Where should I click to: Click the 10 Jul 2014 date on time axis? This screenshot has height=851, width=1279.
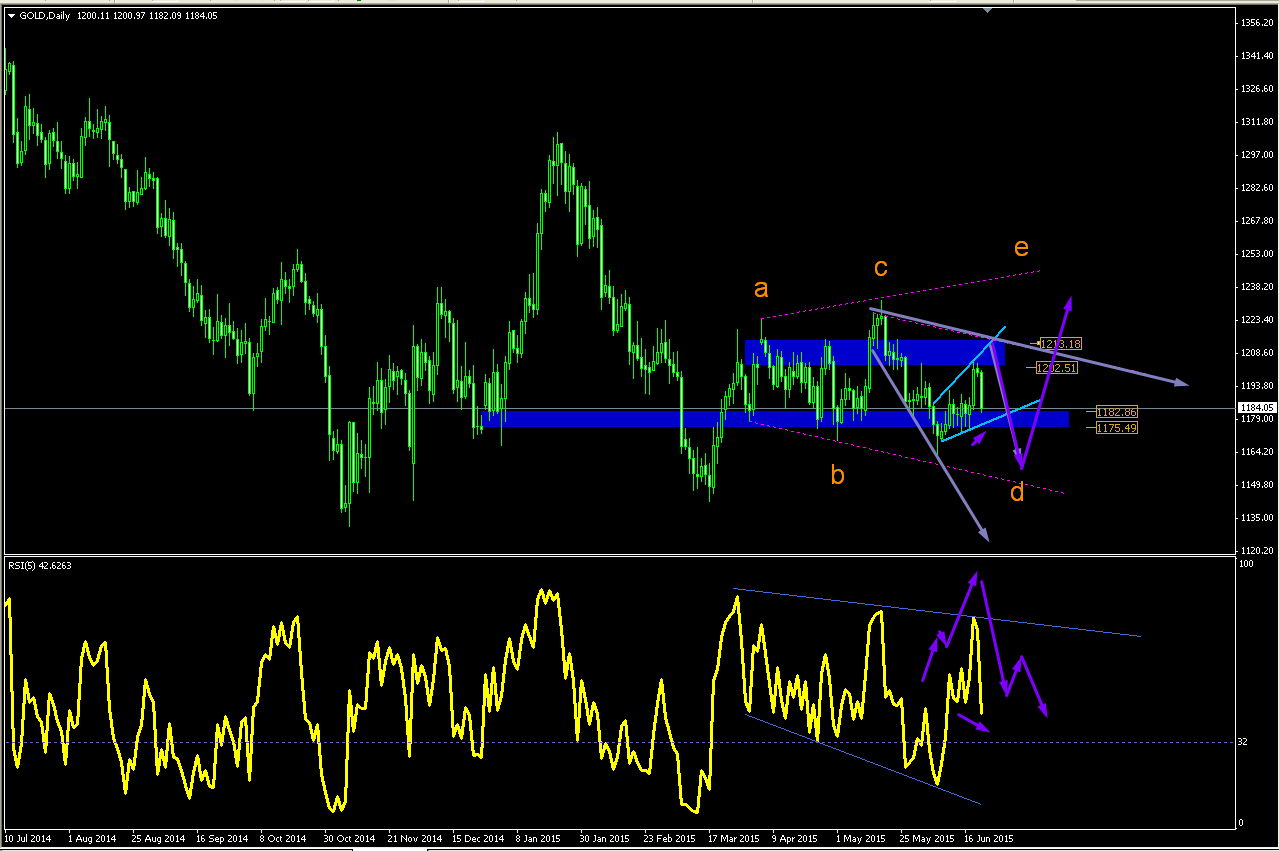[x=26, y=838]
